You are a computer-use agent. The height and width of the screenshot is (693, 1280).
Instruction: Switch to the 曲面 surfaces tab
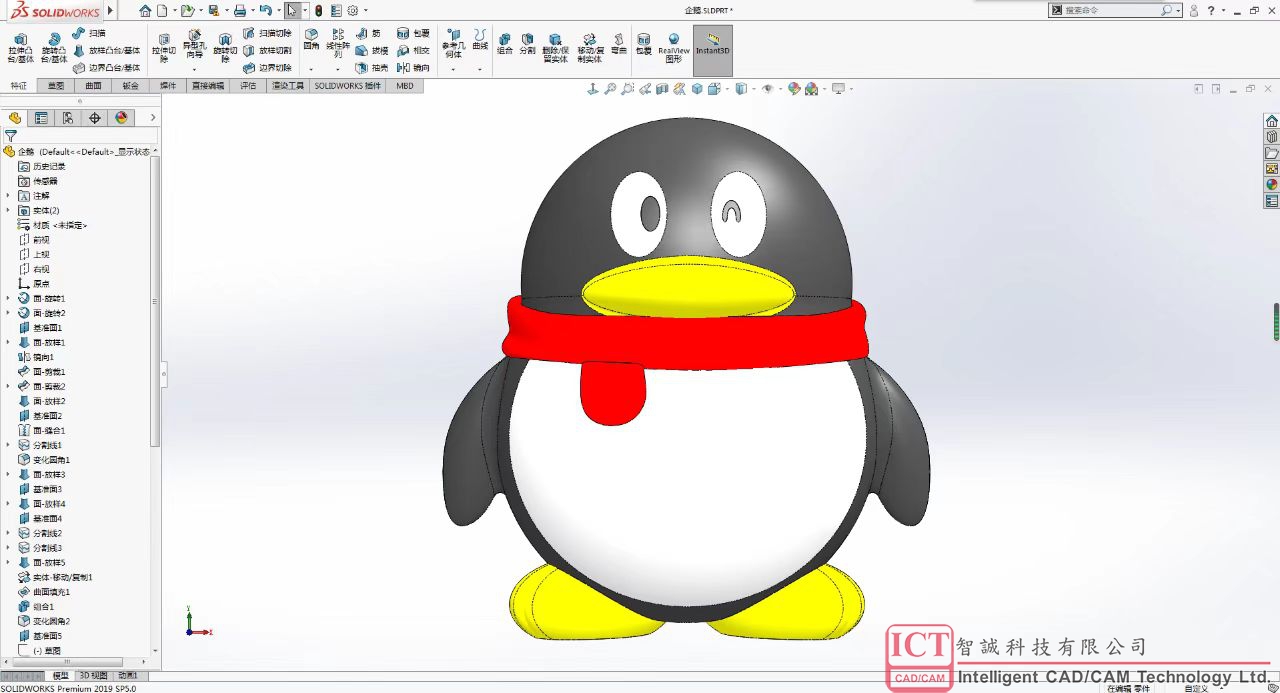[x=93, y=86]
